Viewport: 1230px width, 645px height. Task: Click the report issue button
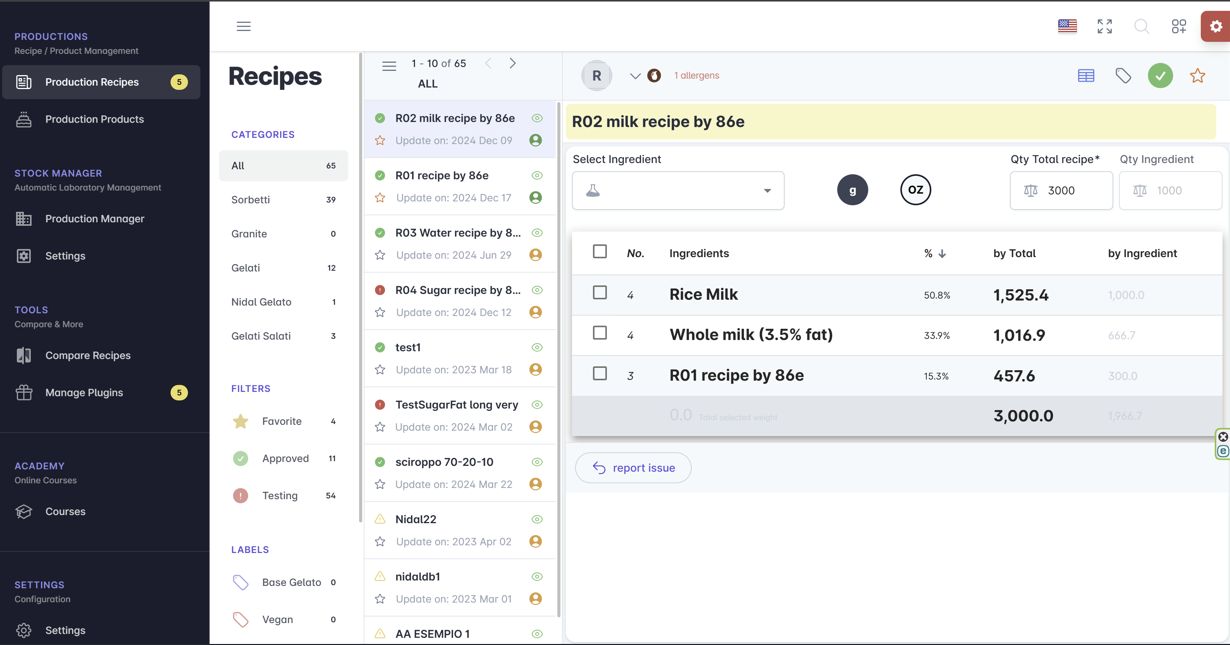(633, 468)
